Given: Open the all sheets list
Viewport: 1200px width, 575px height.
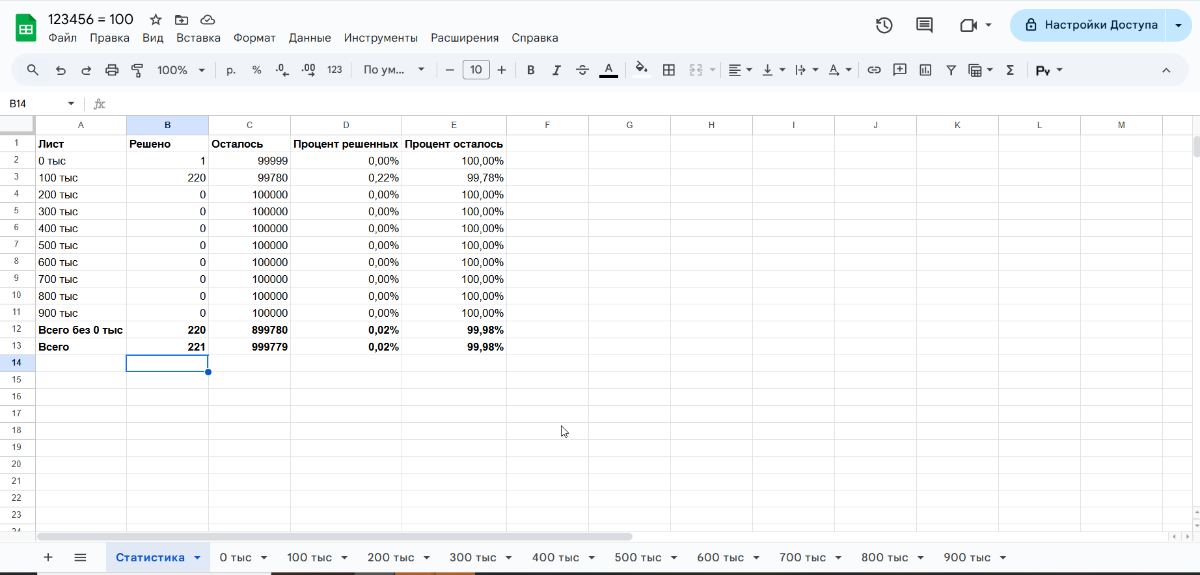Looking at the screenshot, I should [x=81, y=557].
